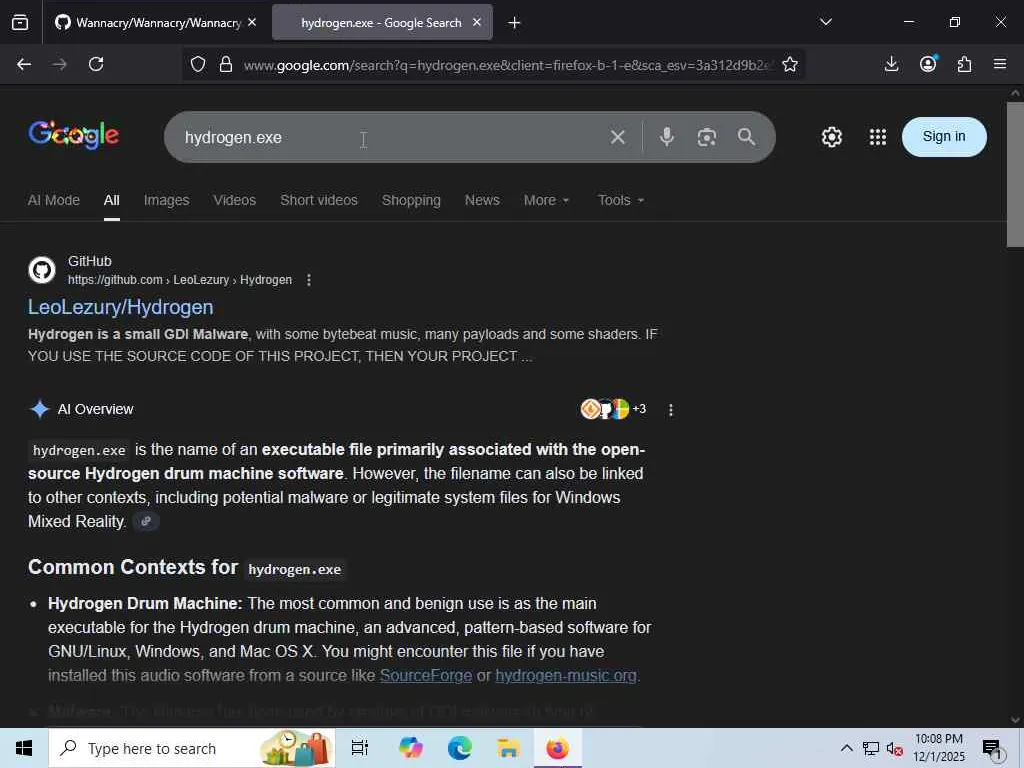Click the Hydrogen Drum Machine bullet heading
This screenshot has width=1024, height=768.
coord(145,603)
